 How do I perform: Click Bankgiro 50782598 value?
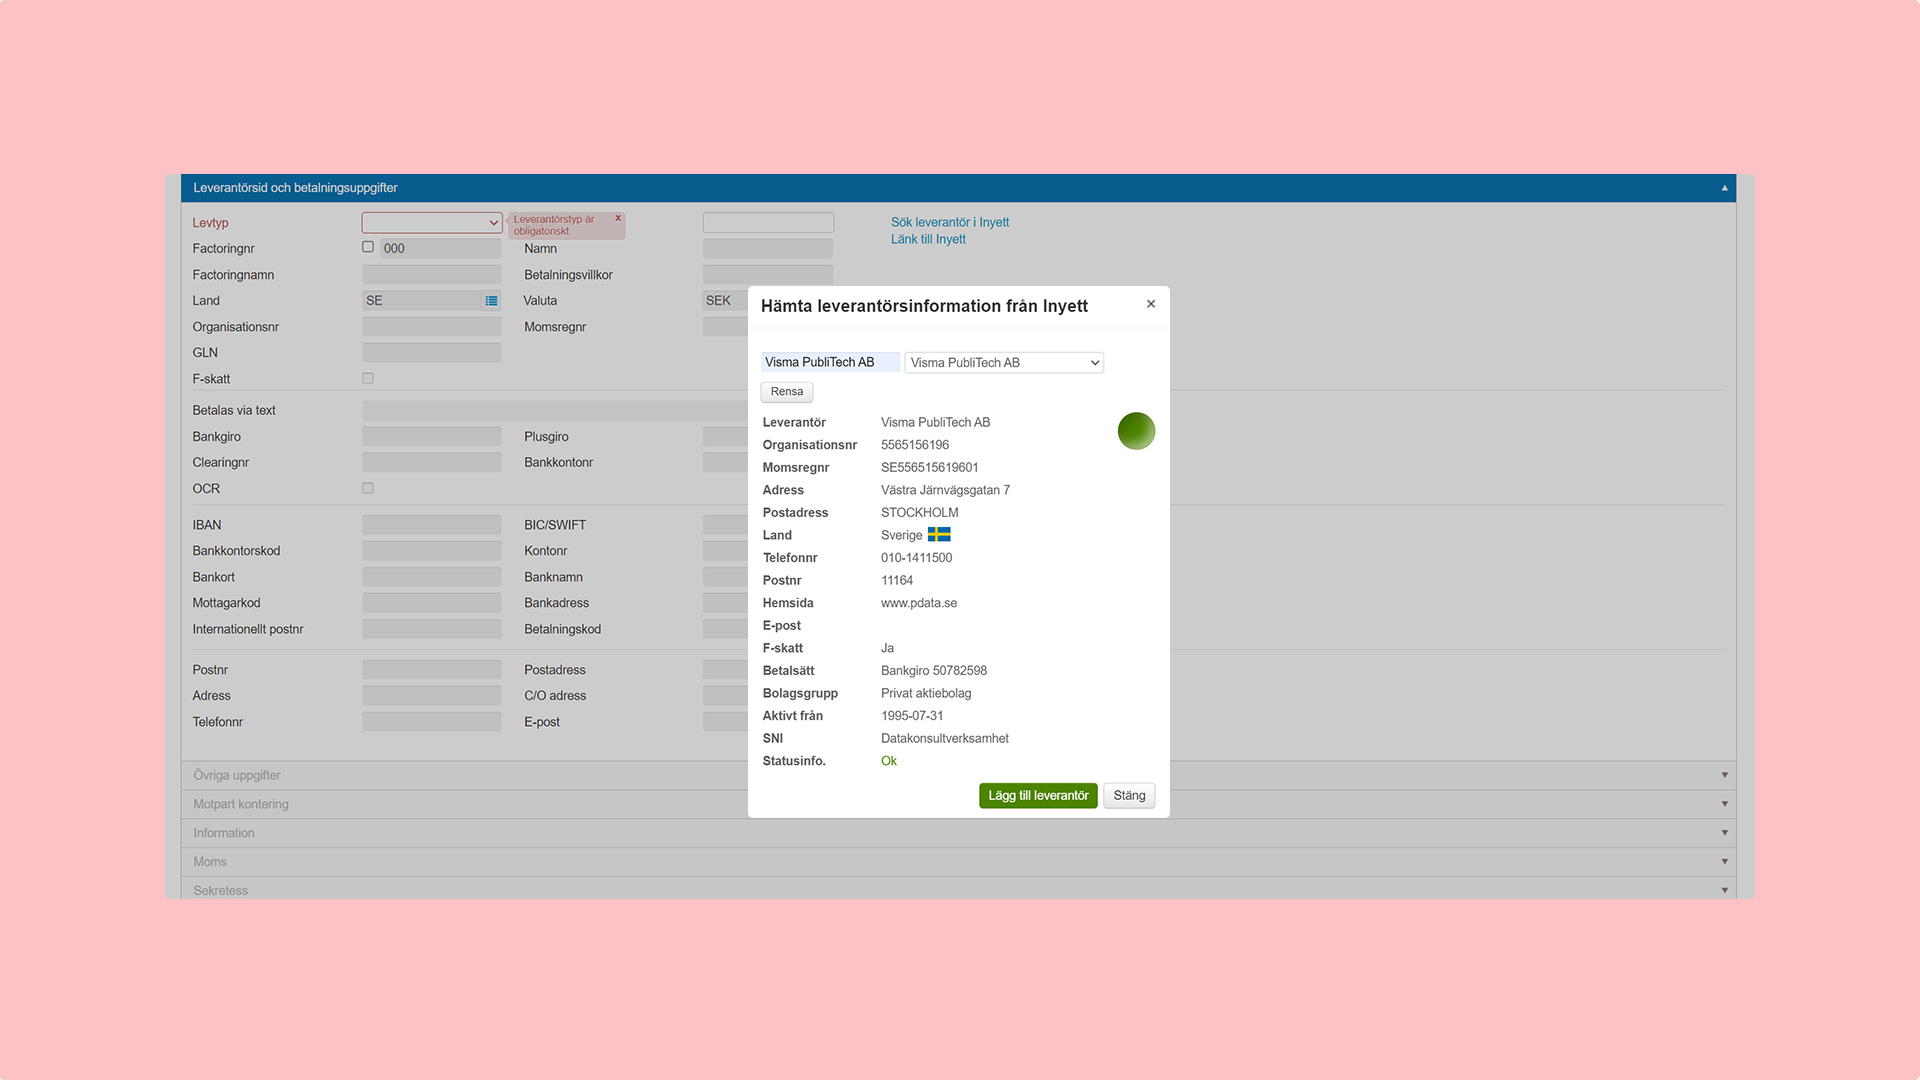pyautogui.click(x=934, y=671)
